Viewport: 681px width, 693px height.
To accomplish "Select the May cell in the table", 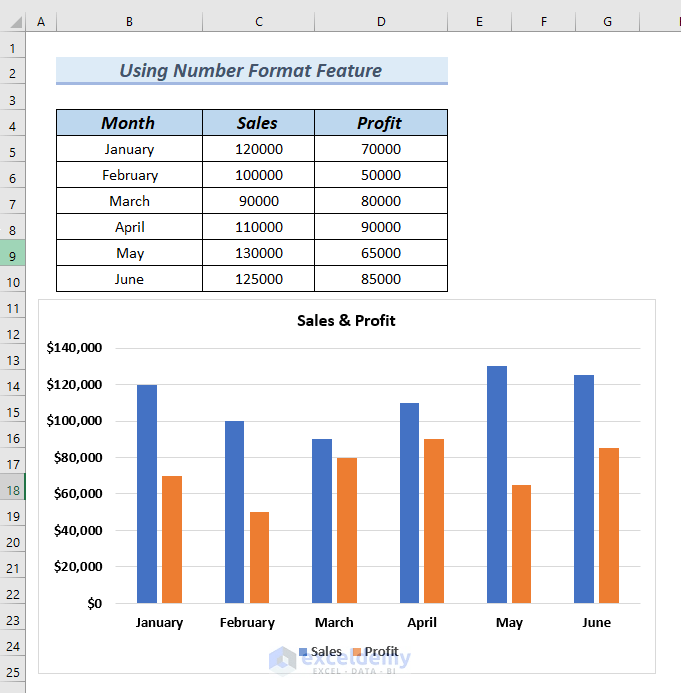I will click(129, 253).
